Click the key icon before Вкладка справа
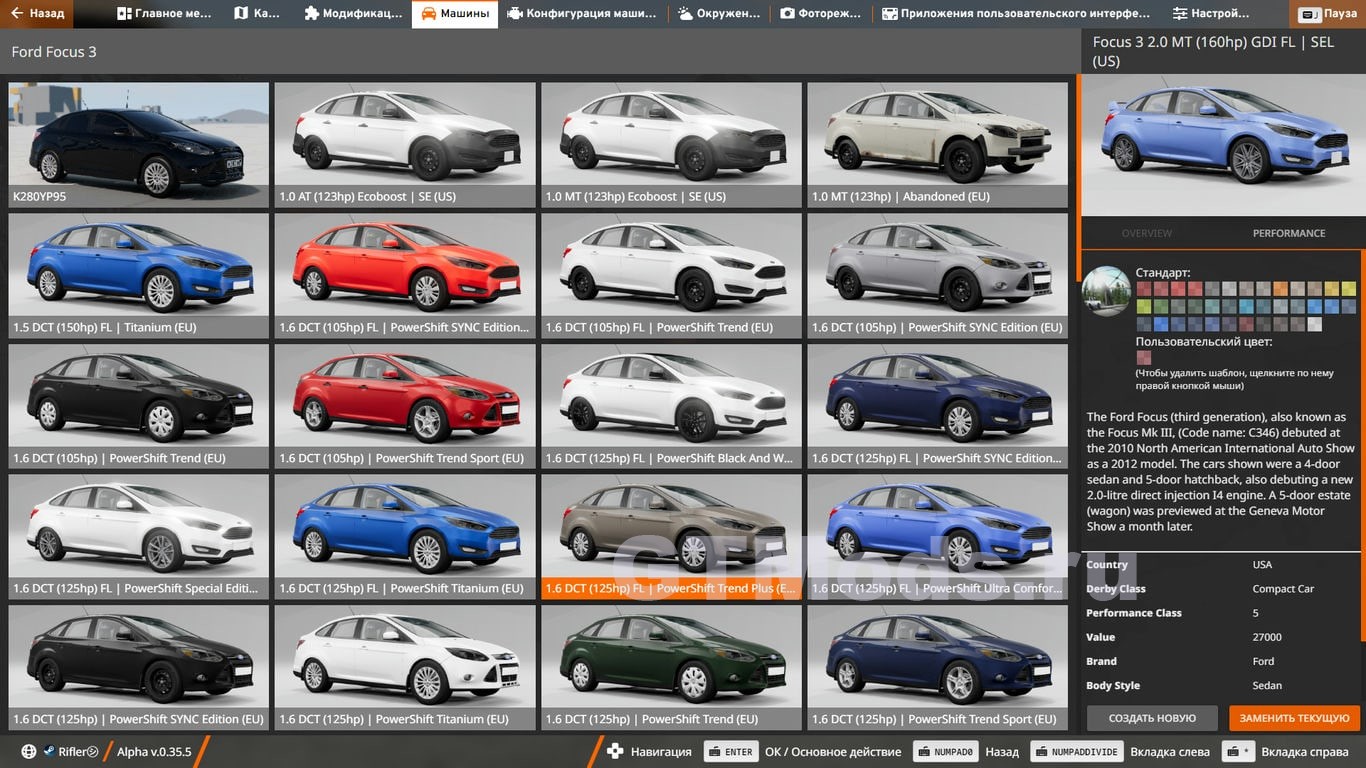 (x=1239, y=752)
